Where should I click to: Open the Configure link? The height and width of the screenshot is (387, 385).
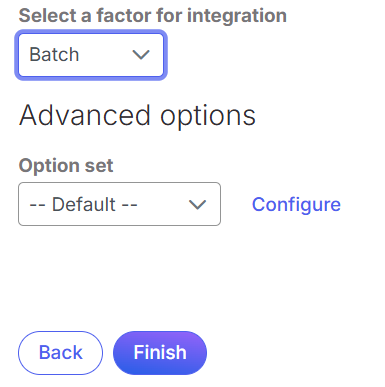[296, 204]
